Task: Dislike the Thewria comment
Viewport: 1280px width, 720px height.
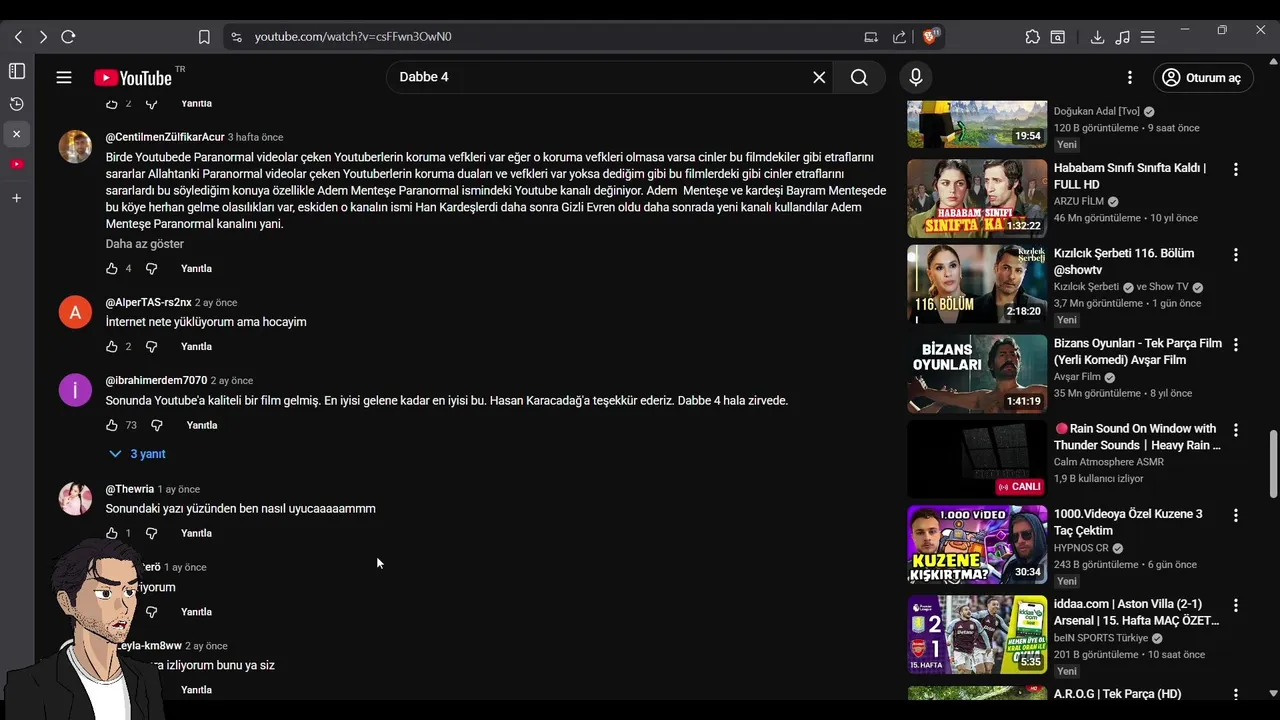Action: coord(152,533)
